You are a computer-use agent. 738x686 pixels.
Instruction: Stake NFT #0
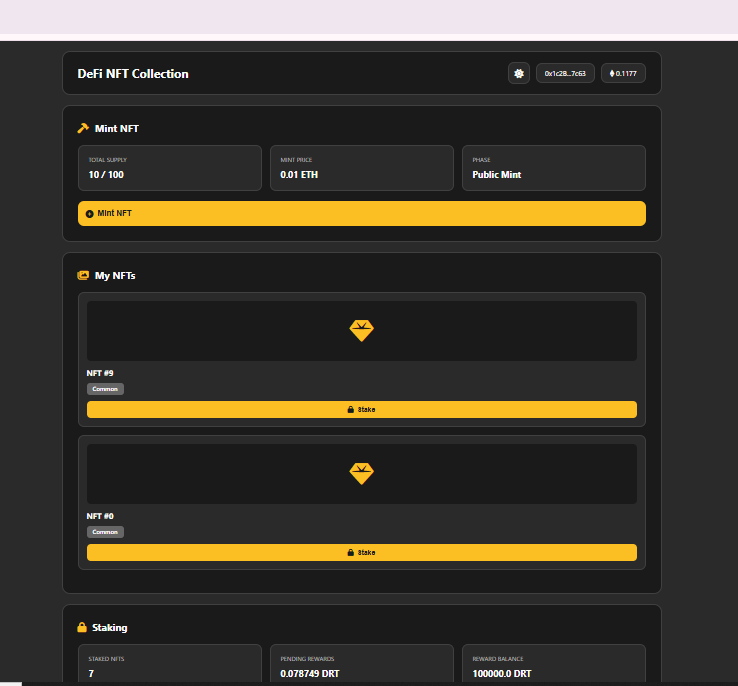pyautogui.click(x=361, y=552)
